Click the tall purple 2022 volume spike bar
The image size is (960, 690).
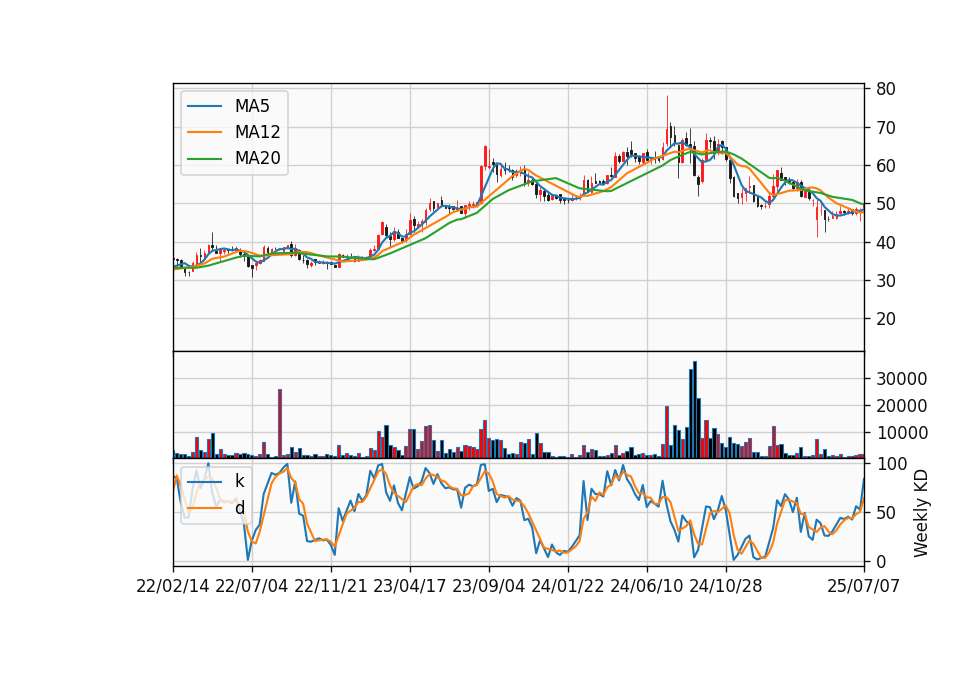coord(280,424)
